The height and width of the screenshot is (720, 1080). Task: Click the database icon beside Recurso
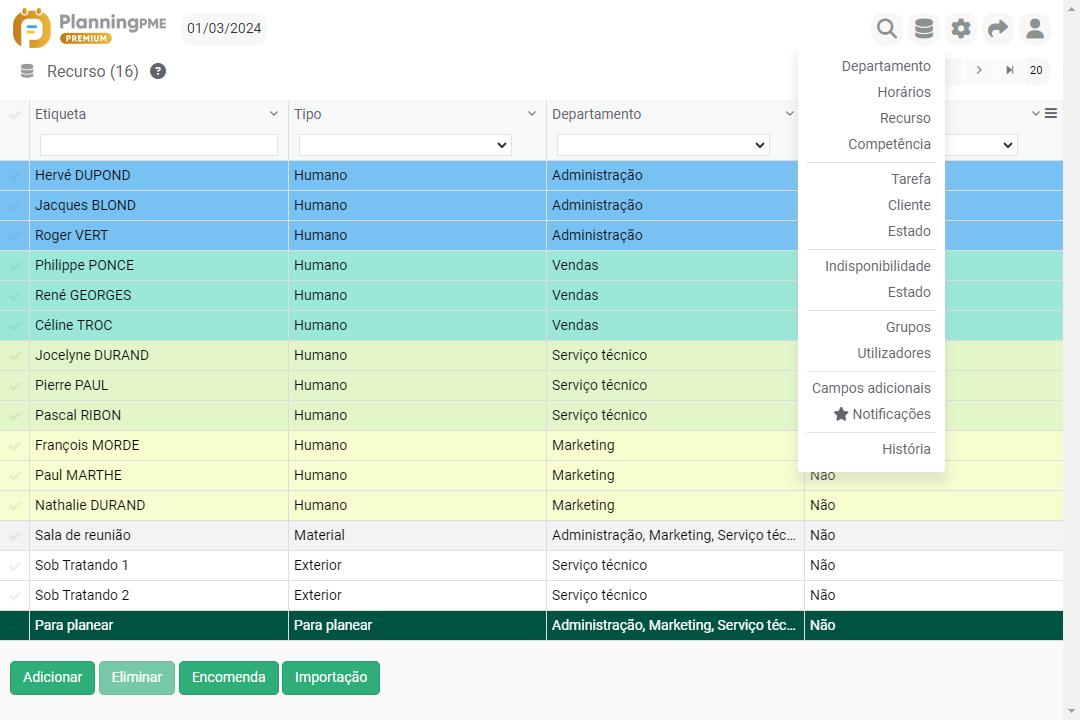pyautogui.click(x=27, y=71)
